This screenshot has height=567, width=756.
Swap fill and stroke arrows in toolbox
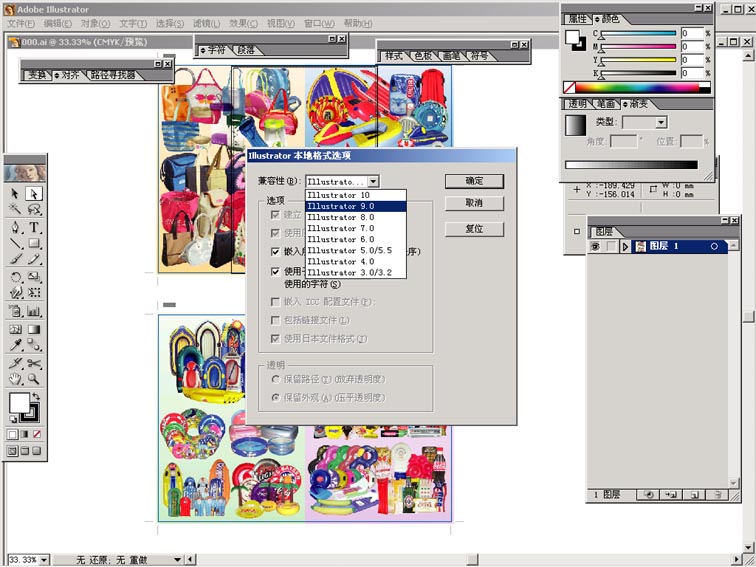coord(36,396)
